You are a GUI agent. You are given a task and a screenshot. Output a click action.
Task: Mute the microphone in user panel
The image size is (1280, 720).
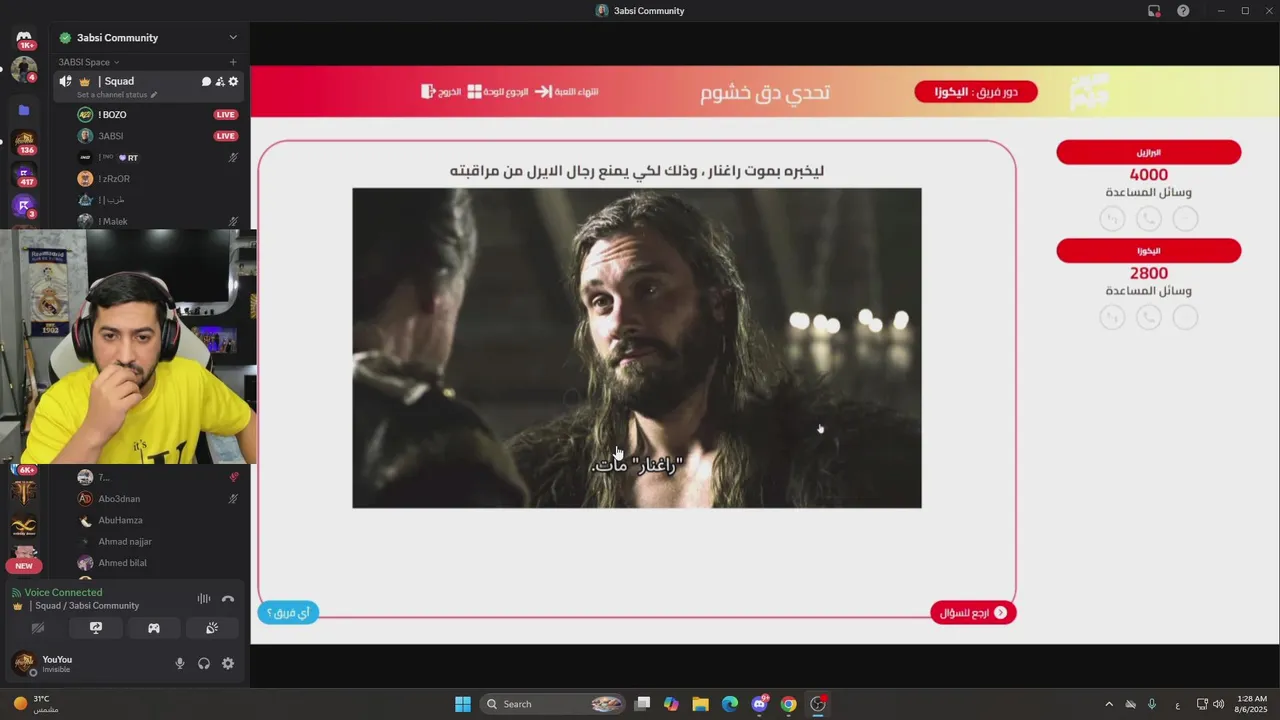click(x=180, y=663)
